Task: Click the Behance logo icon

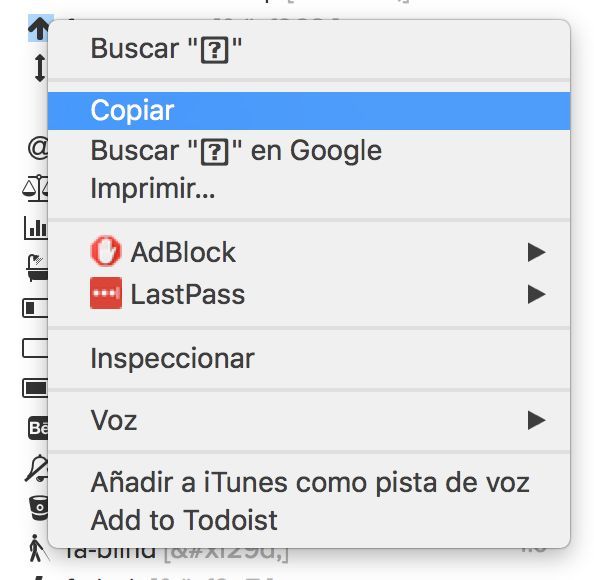Action: pos(38,428)
